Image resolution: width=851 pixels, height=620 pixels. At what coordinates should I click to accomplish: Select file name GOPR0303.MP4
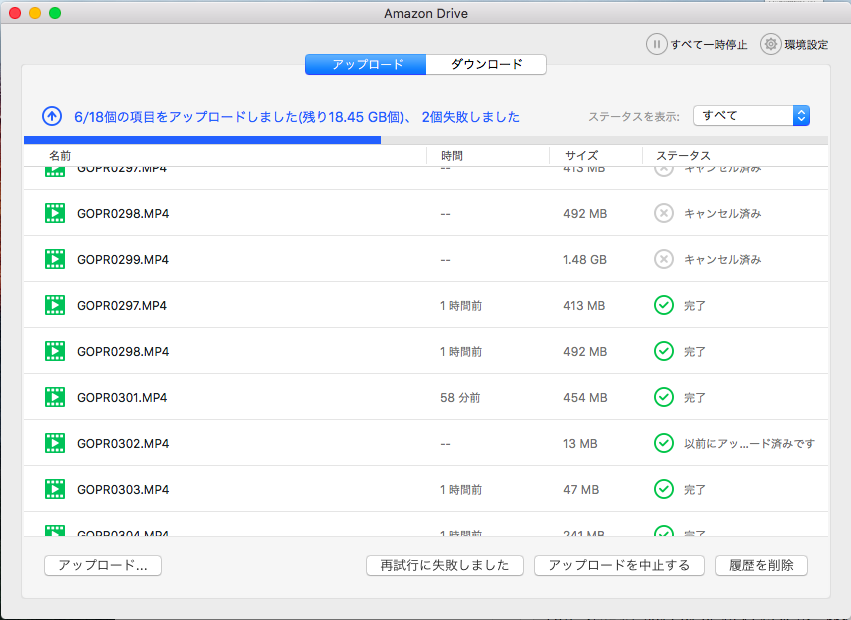tap(123, 489)
